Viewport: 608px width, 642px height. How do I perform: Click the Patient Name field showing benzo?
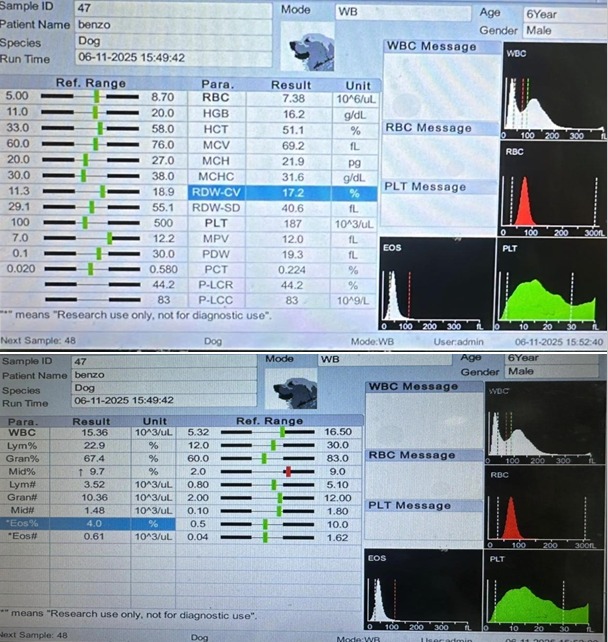pos(170,24)
